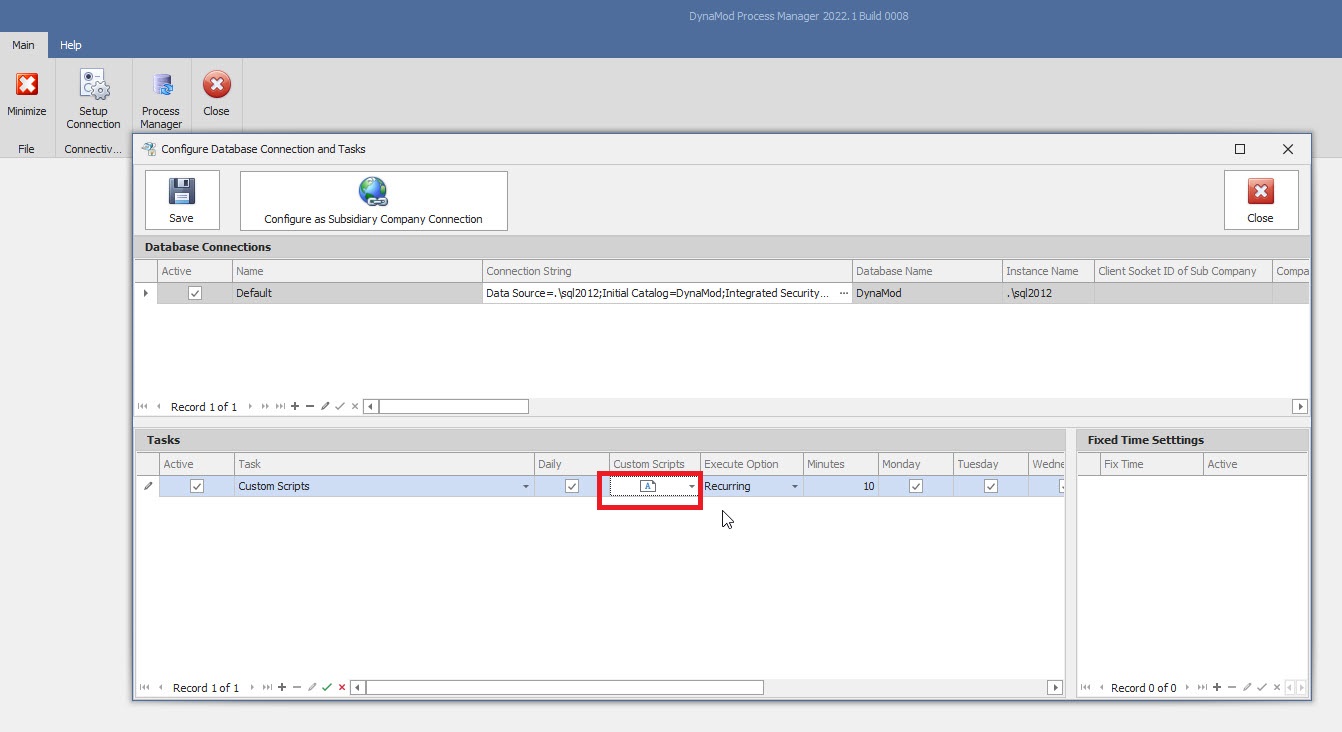Open Setup Connection from the ribbon
The width and height of the screenshot is (1342, 732).
click(x=93, y=100)
